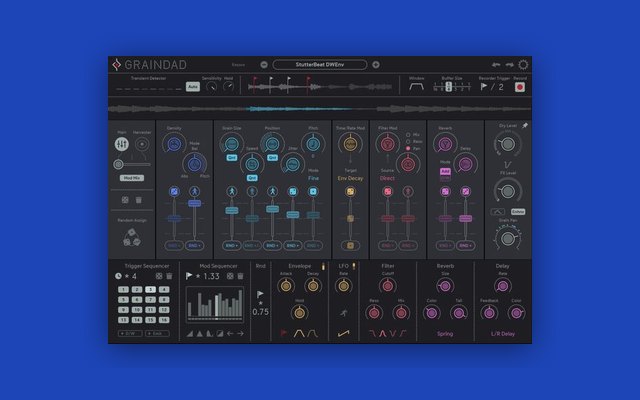Image resolution: width=640 pixels, height=400 pixels.
Task: Toggle the Qnt button under Grain Size
Action: click(232, 158)
